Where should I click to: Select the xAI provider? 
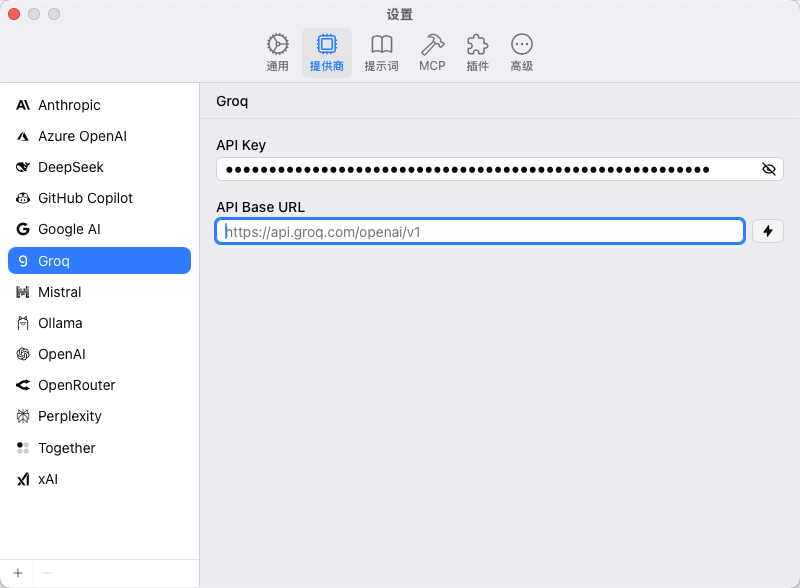click(48, 479)
